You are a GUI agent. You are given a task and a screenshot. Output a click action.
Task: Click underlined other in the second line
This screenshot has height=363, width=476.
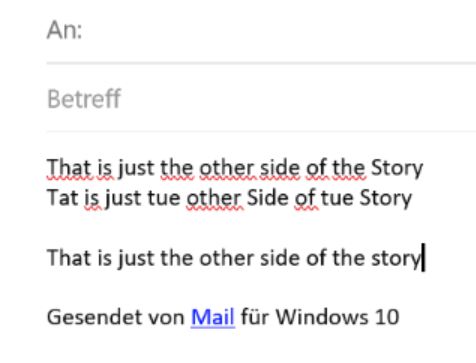pyautogui.click(x=214, y=198)
